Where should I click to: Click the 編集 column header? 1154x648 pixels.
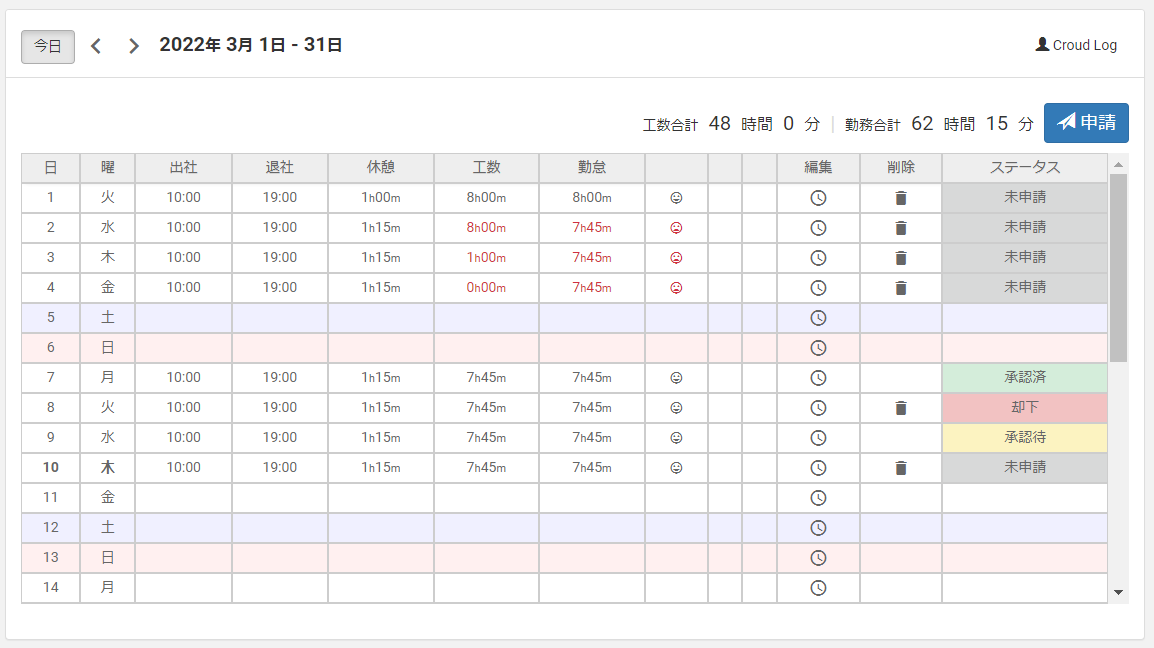click(818, 168)
